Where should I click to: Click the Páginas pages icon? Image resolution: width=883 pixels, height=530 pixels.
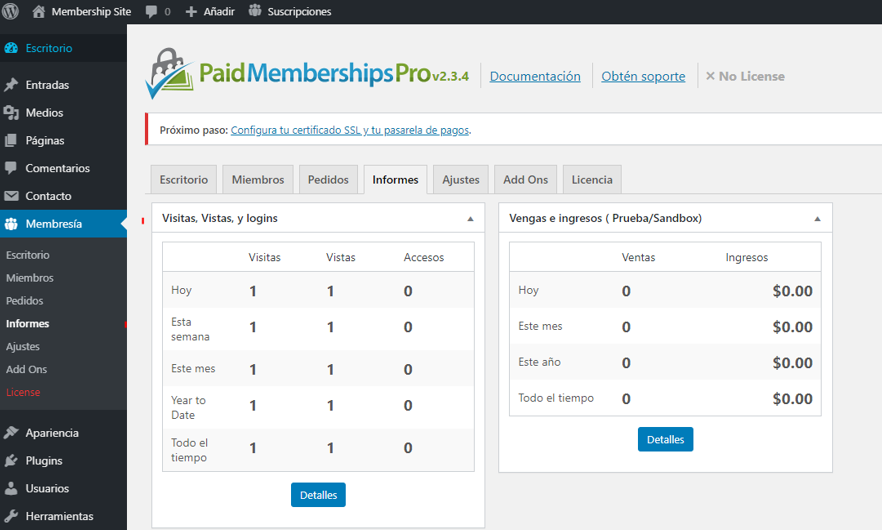[x=11, y=140]
